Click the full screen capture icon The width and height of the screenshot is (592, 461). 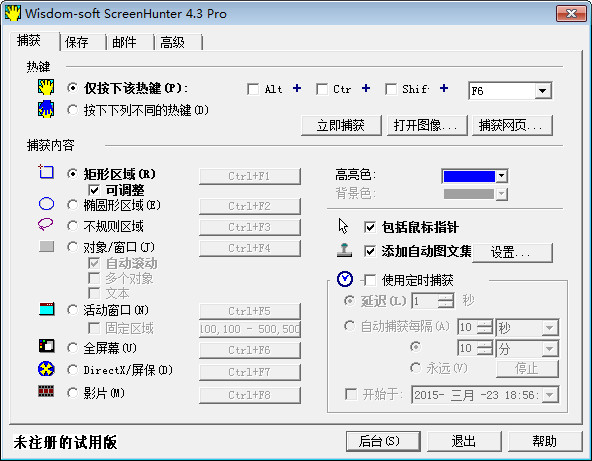(x=46, y=346)
